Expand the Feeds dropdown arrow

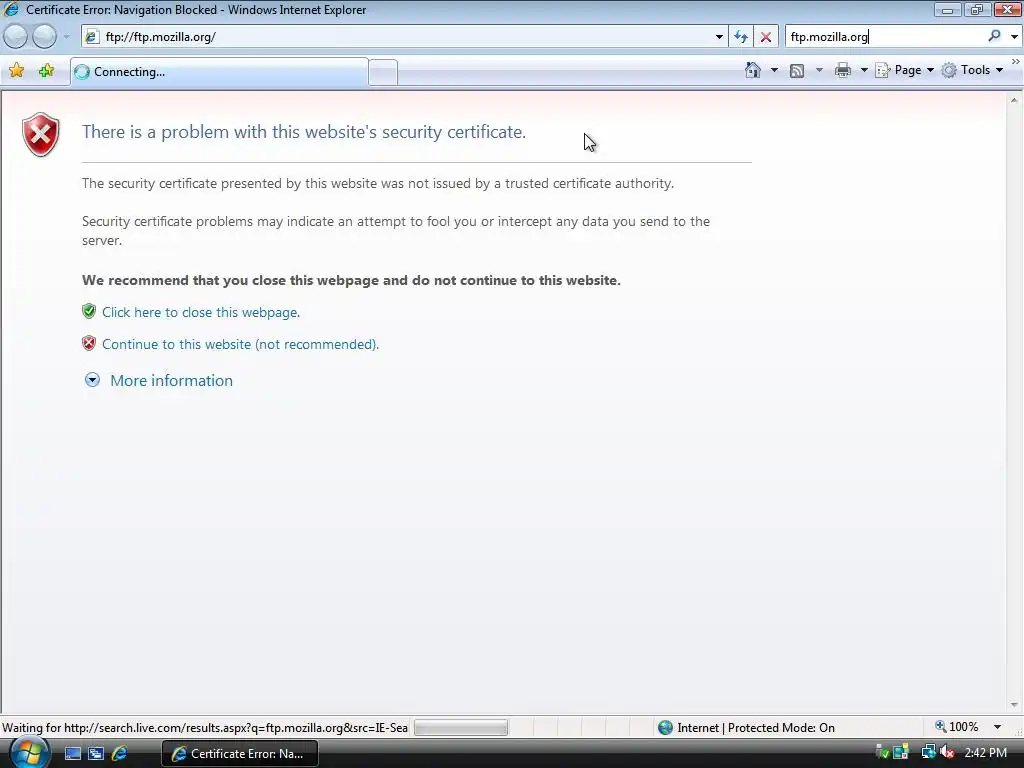click(819, 70)
